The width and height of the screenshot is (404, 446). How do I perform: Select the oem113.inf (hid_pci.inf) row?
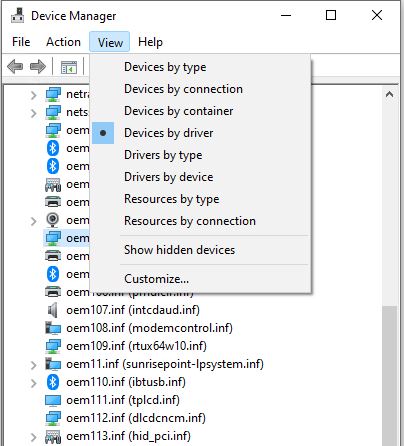point(128,436)
